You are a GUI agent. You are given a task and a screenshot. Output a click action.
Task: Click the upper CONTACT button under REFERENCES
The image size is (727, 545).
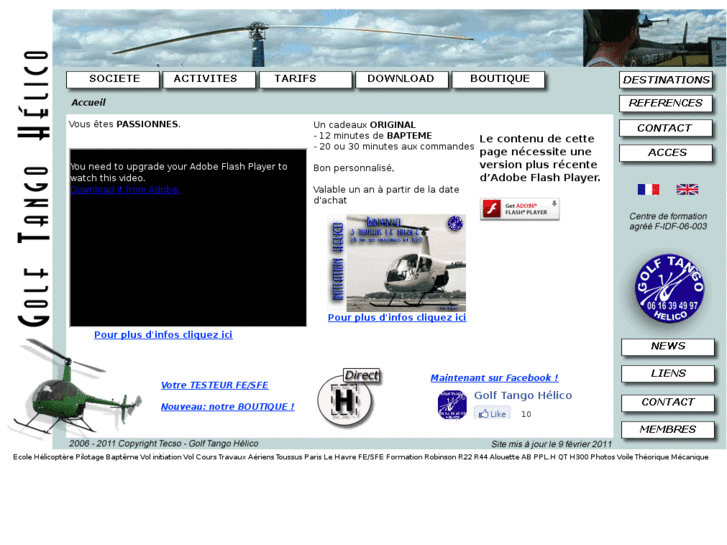click(x=666, y=128)
